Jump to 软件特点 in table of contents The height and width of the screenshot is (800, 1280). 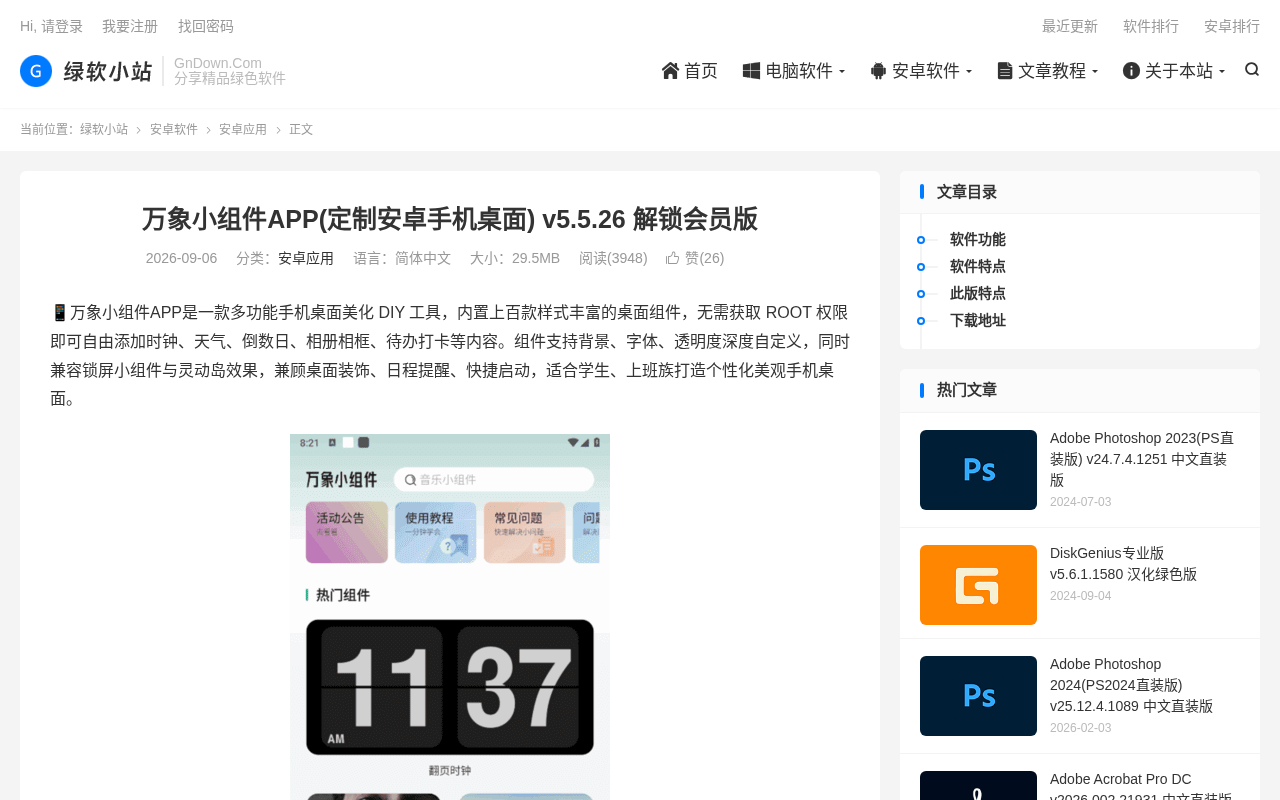tap(978, 266)
